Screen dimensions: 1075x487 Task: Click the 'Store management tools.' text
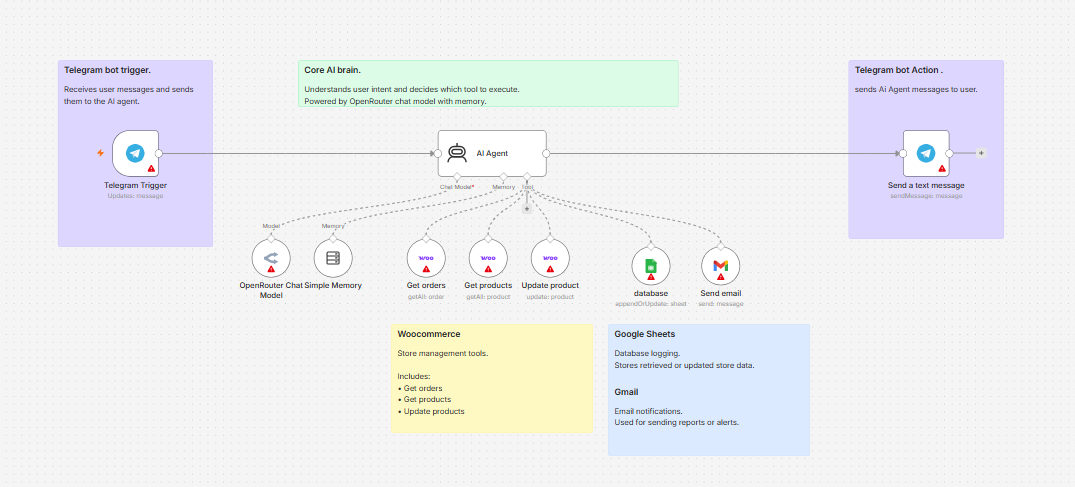443,354
